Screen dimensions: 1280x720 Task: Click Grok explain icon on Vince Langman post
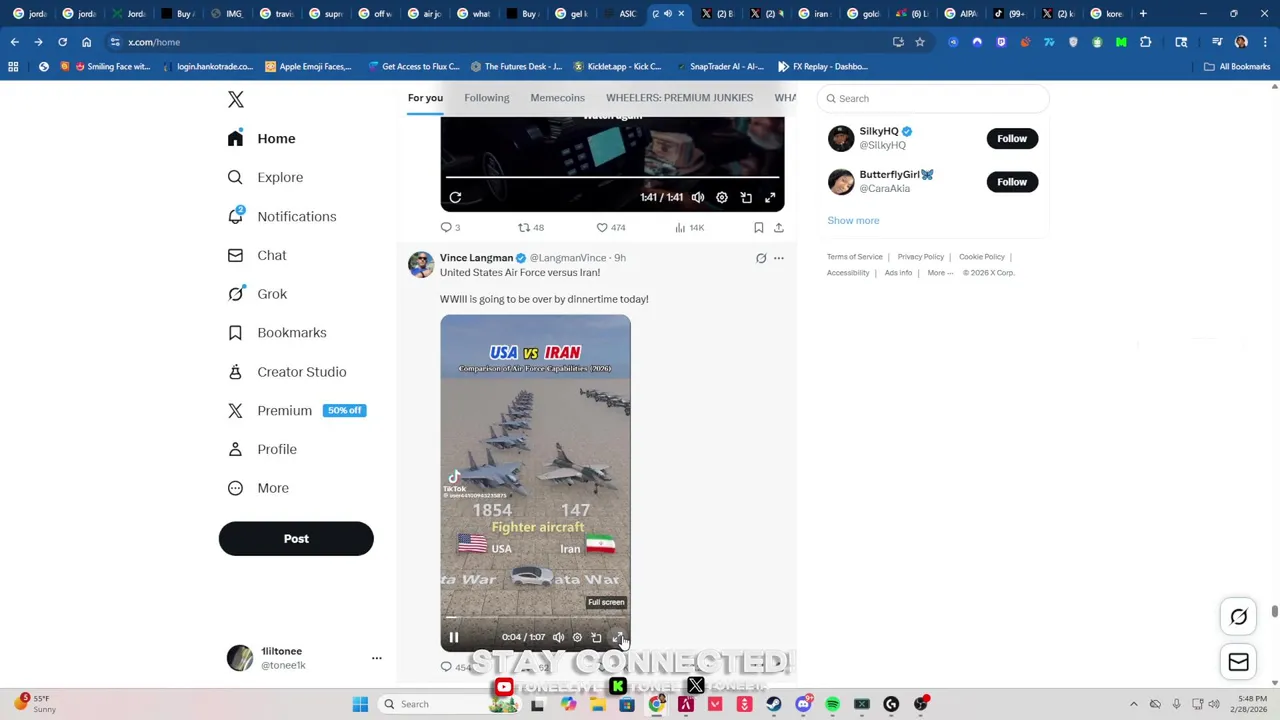[761, 258]
